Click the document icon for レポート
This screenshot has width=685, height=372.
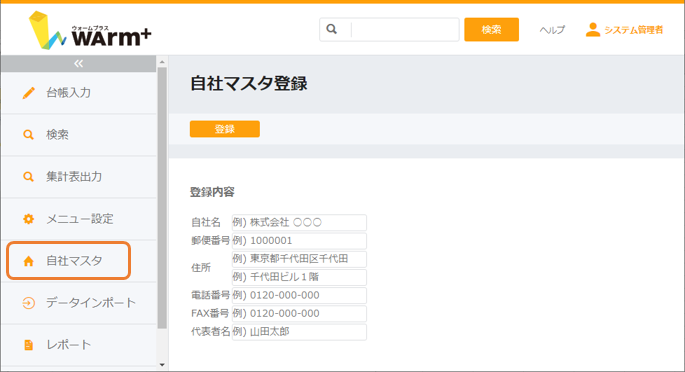(28, 345)
